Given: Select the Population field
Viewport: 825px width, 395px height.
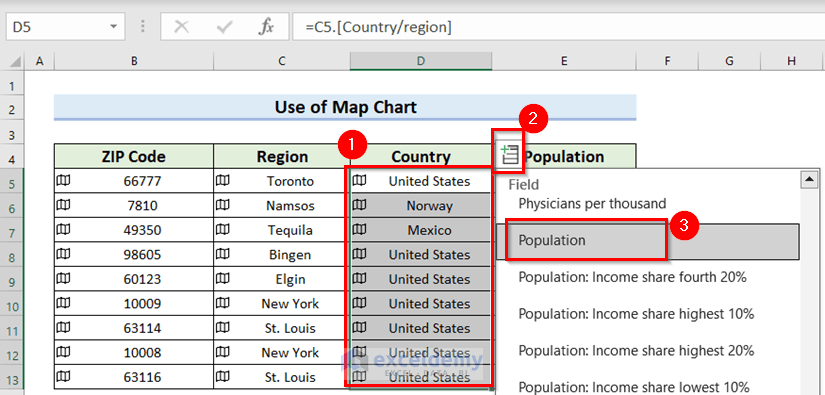Looking at the screenshot, I should tap(648, 241).
